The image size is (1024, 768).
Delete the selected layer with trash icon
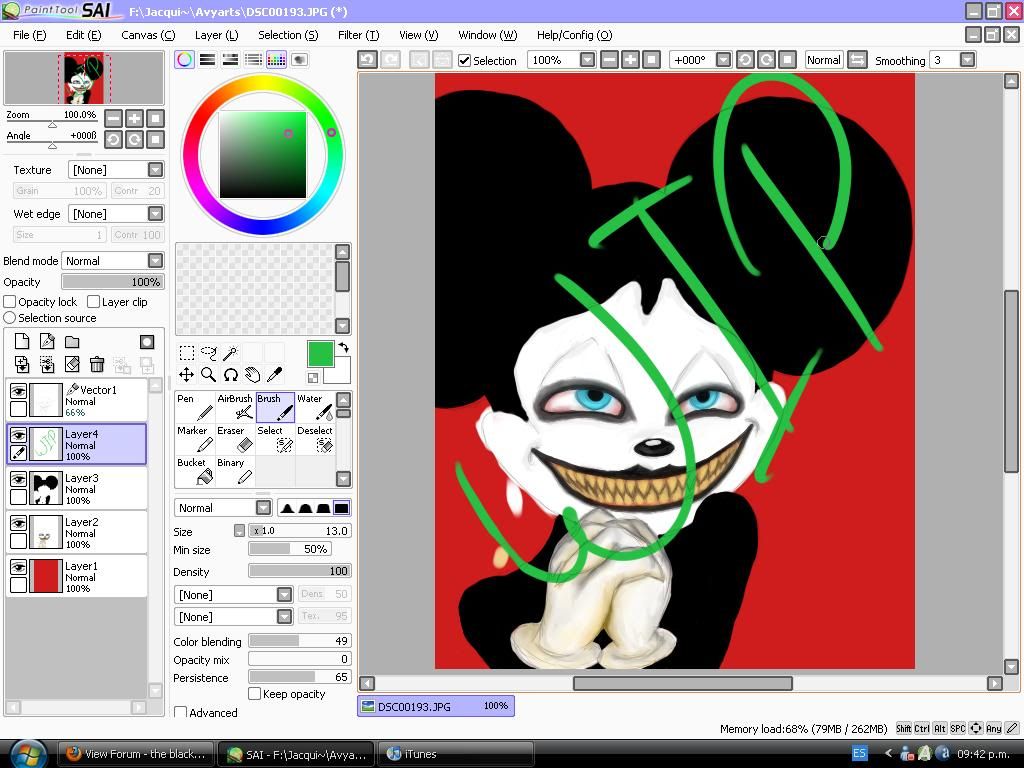tap(97, 364)
